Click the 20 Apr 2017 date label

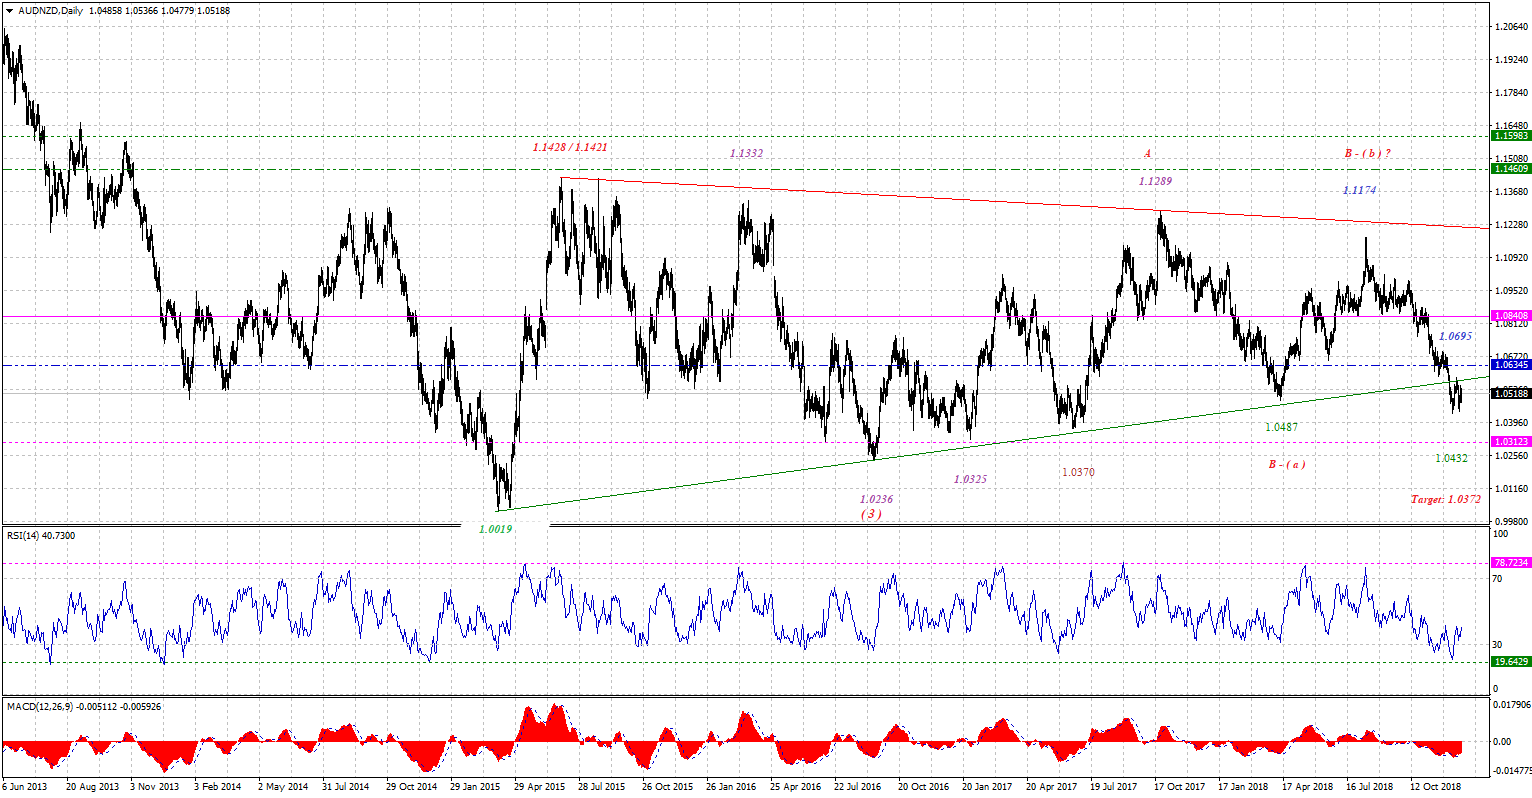pos(1052,787)
